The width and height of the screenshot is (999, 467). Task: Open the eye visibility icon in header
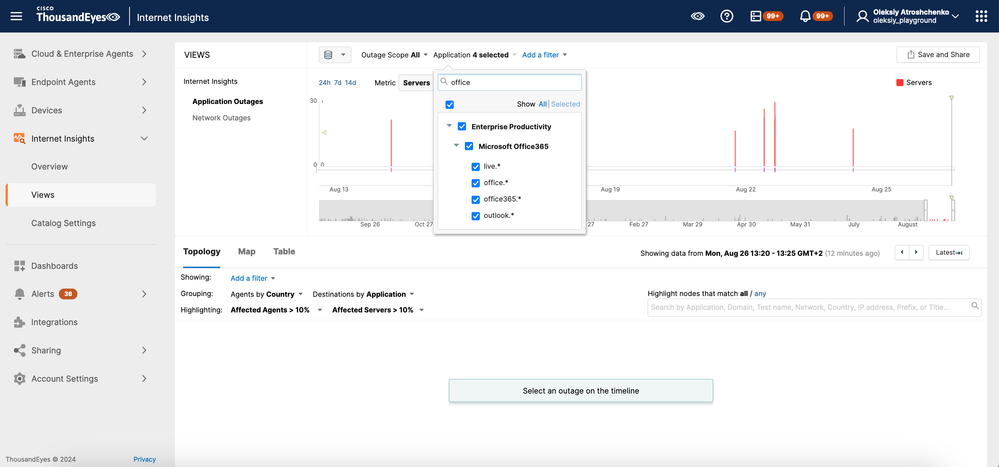click(698, 17)
